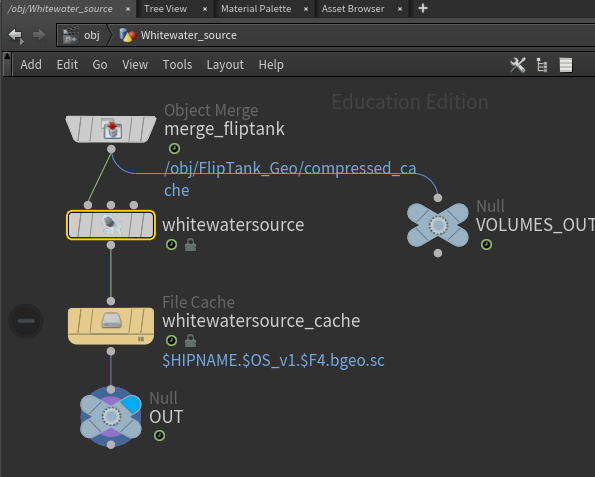Close the Tree View tab
This screenshot has height=477, width=595.
pos(205,9)
